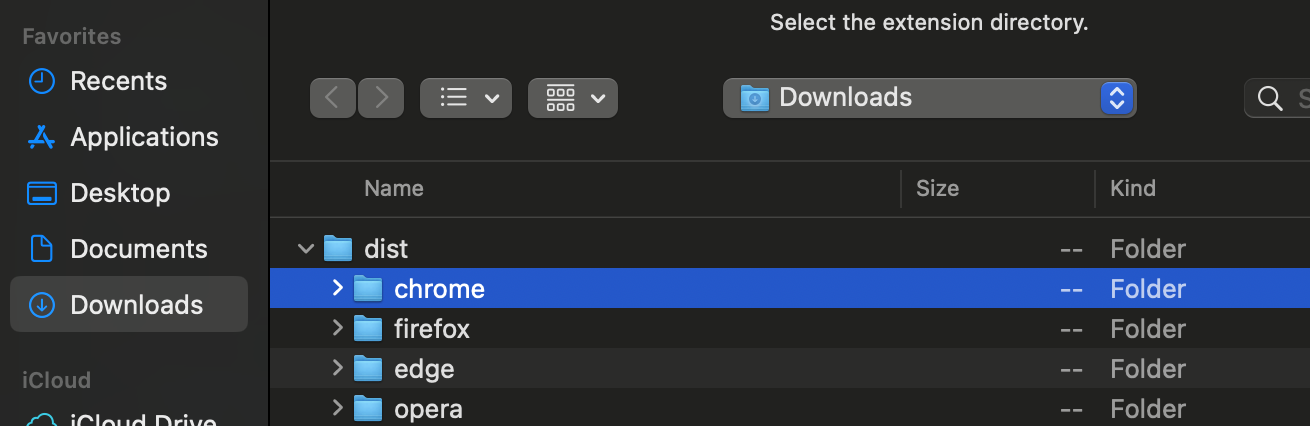1310x426 pixels.
Task: Expand the chrome folder
Action: [x=338, y=288]
